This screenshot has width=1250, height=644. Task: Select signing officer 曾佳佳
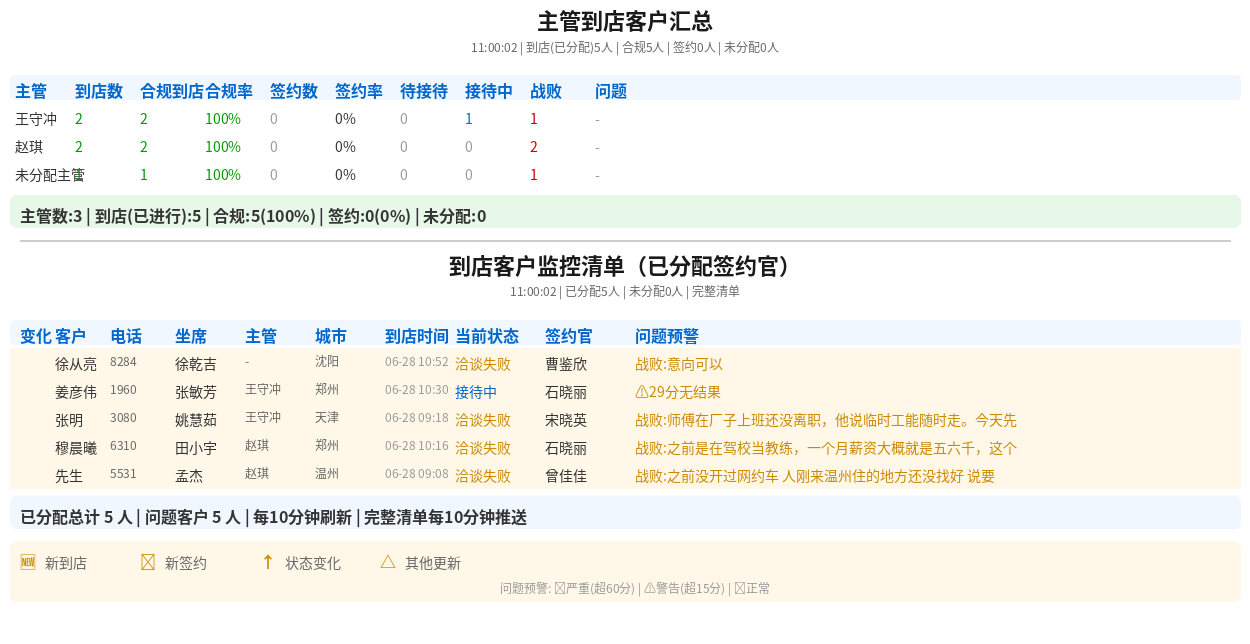(x=566, y=476)
